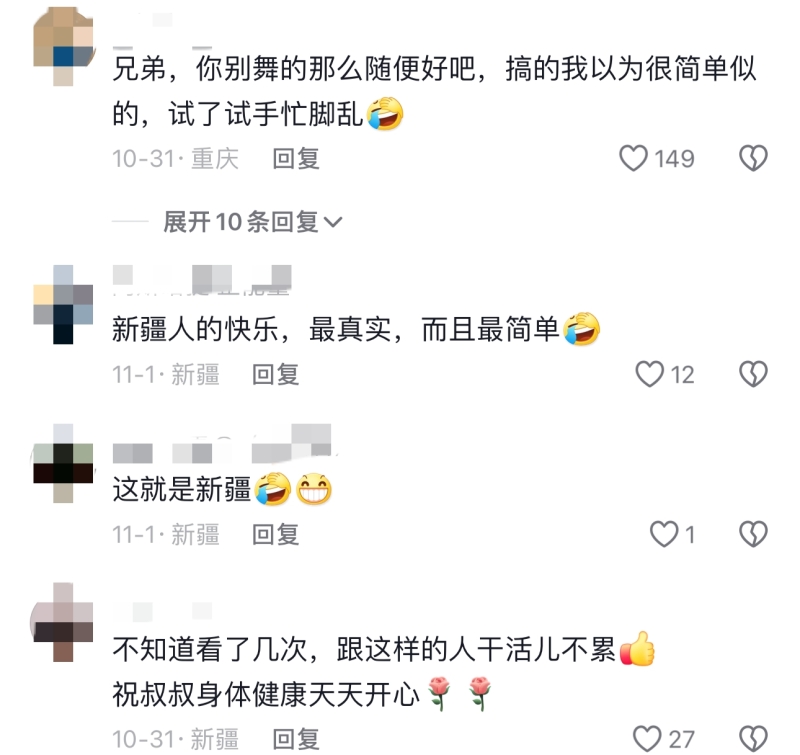Dislike the 新疆人的快乐 comment

click(x=754, y=374)
